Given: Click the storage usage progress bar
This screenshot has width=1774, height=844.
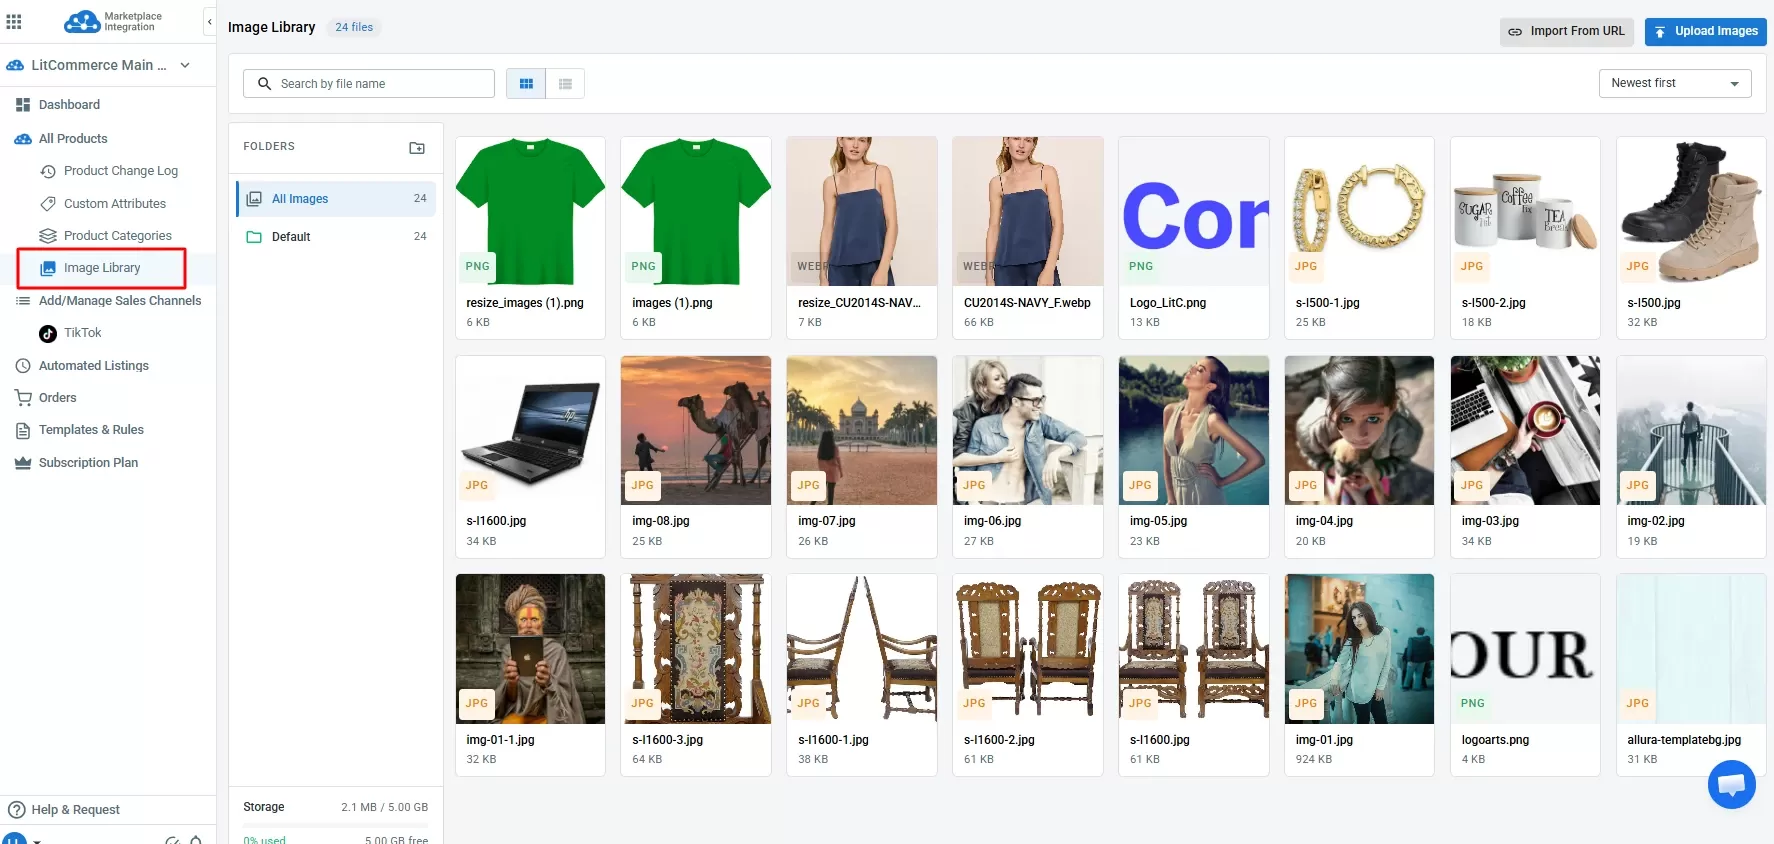Looking at the screenshot, I should 336,825.
